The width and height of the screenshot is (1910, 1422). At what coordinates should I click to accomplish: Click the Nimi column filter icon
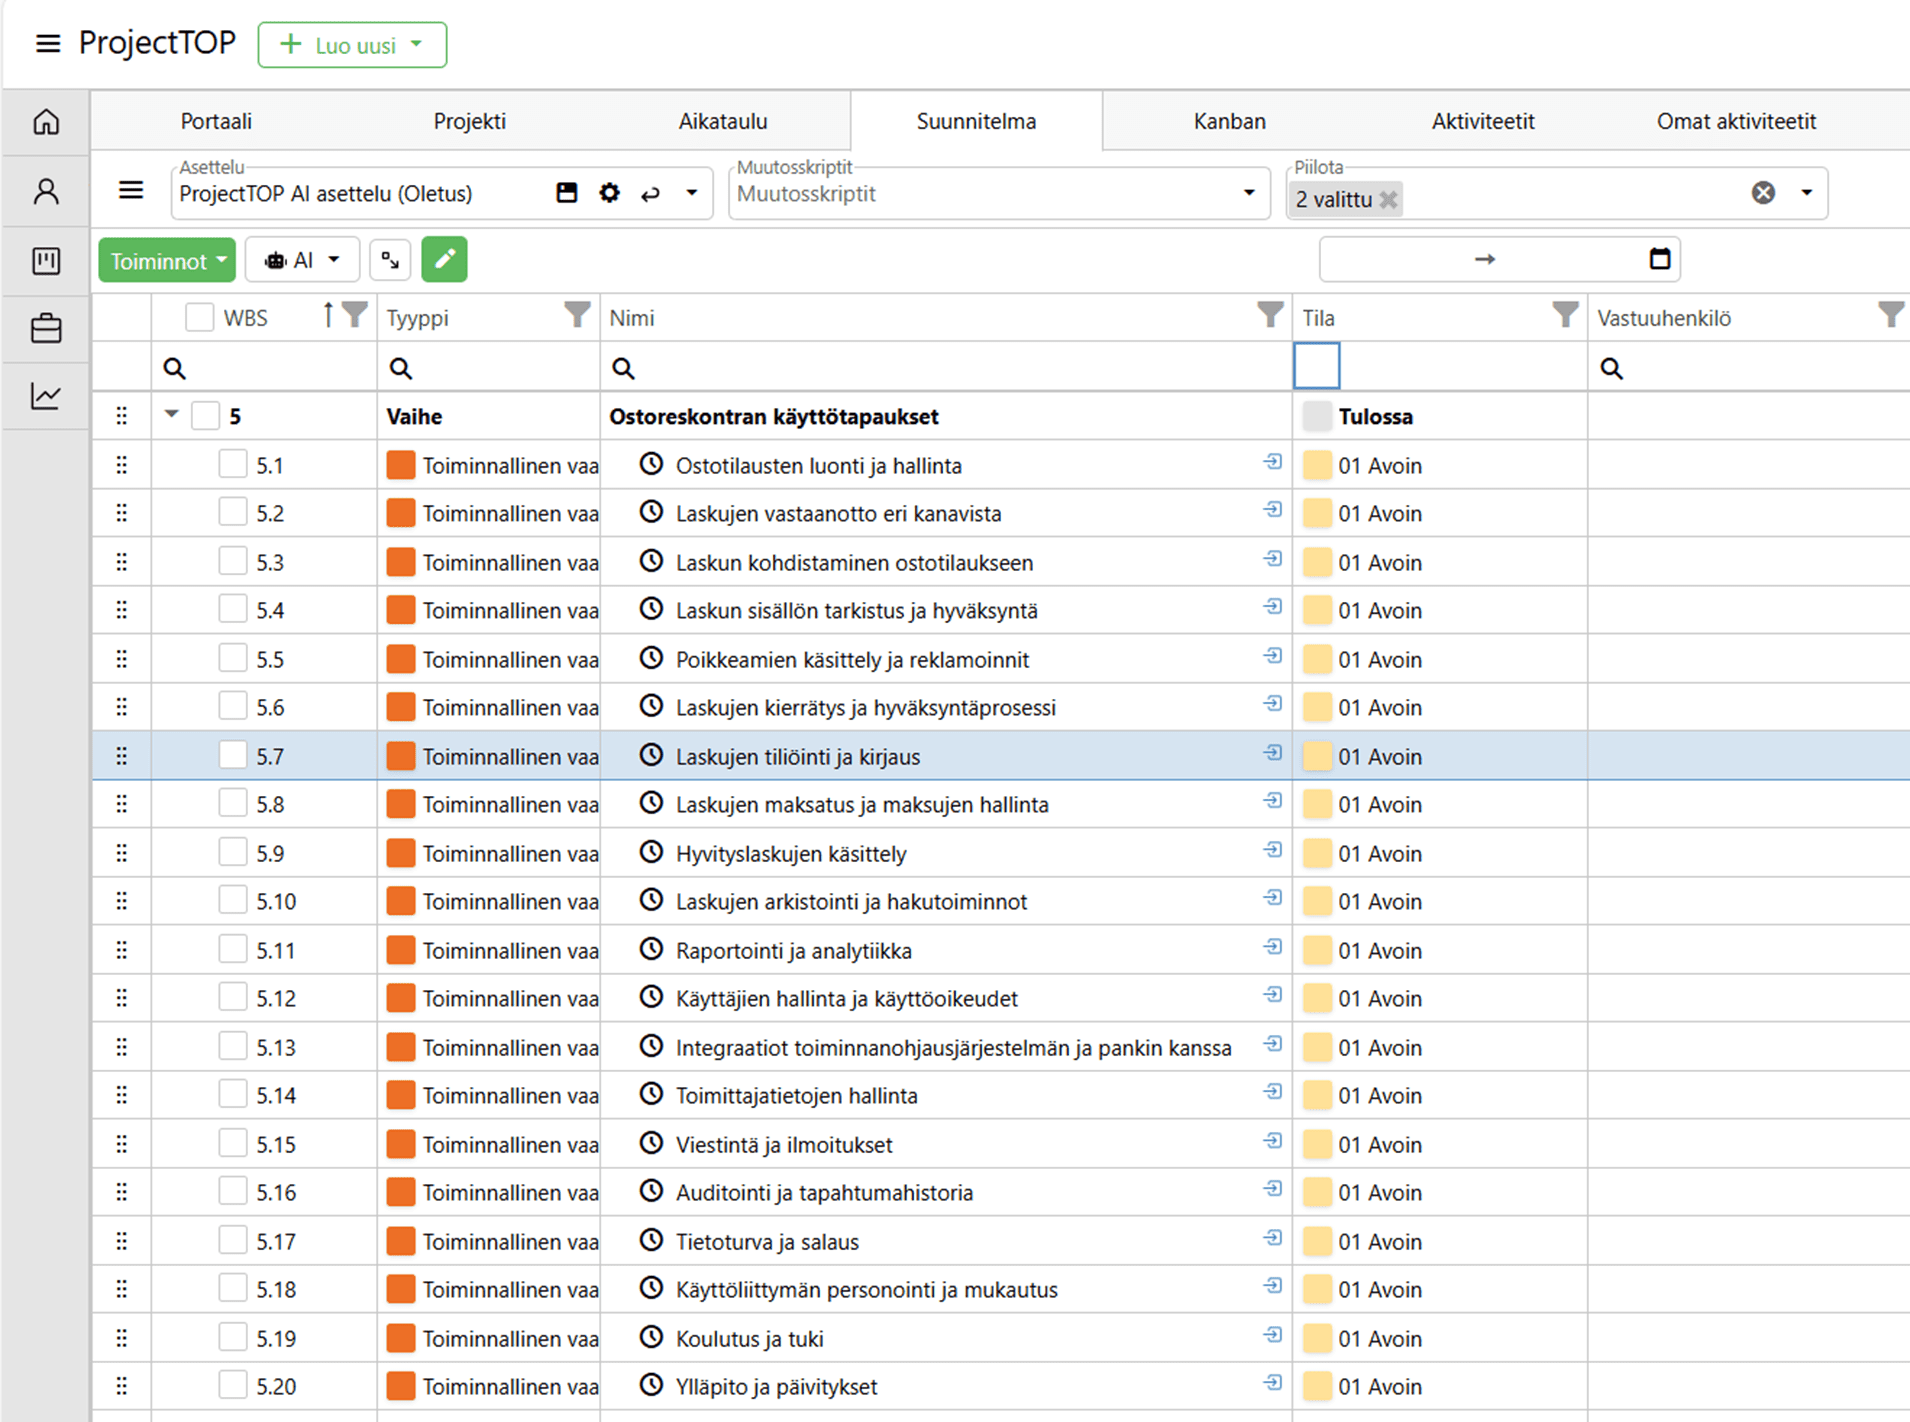tap(1269, 316)
